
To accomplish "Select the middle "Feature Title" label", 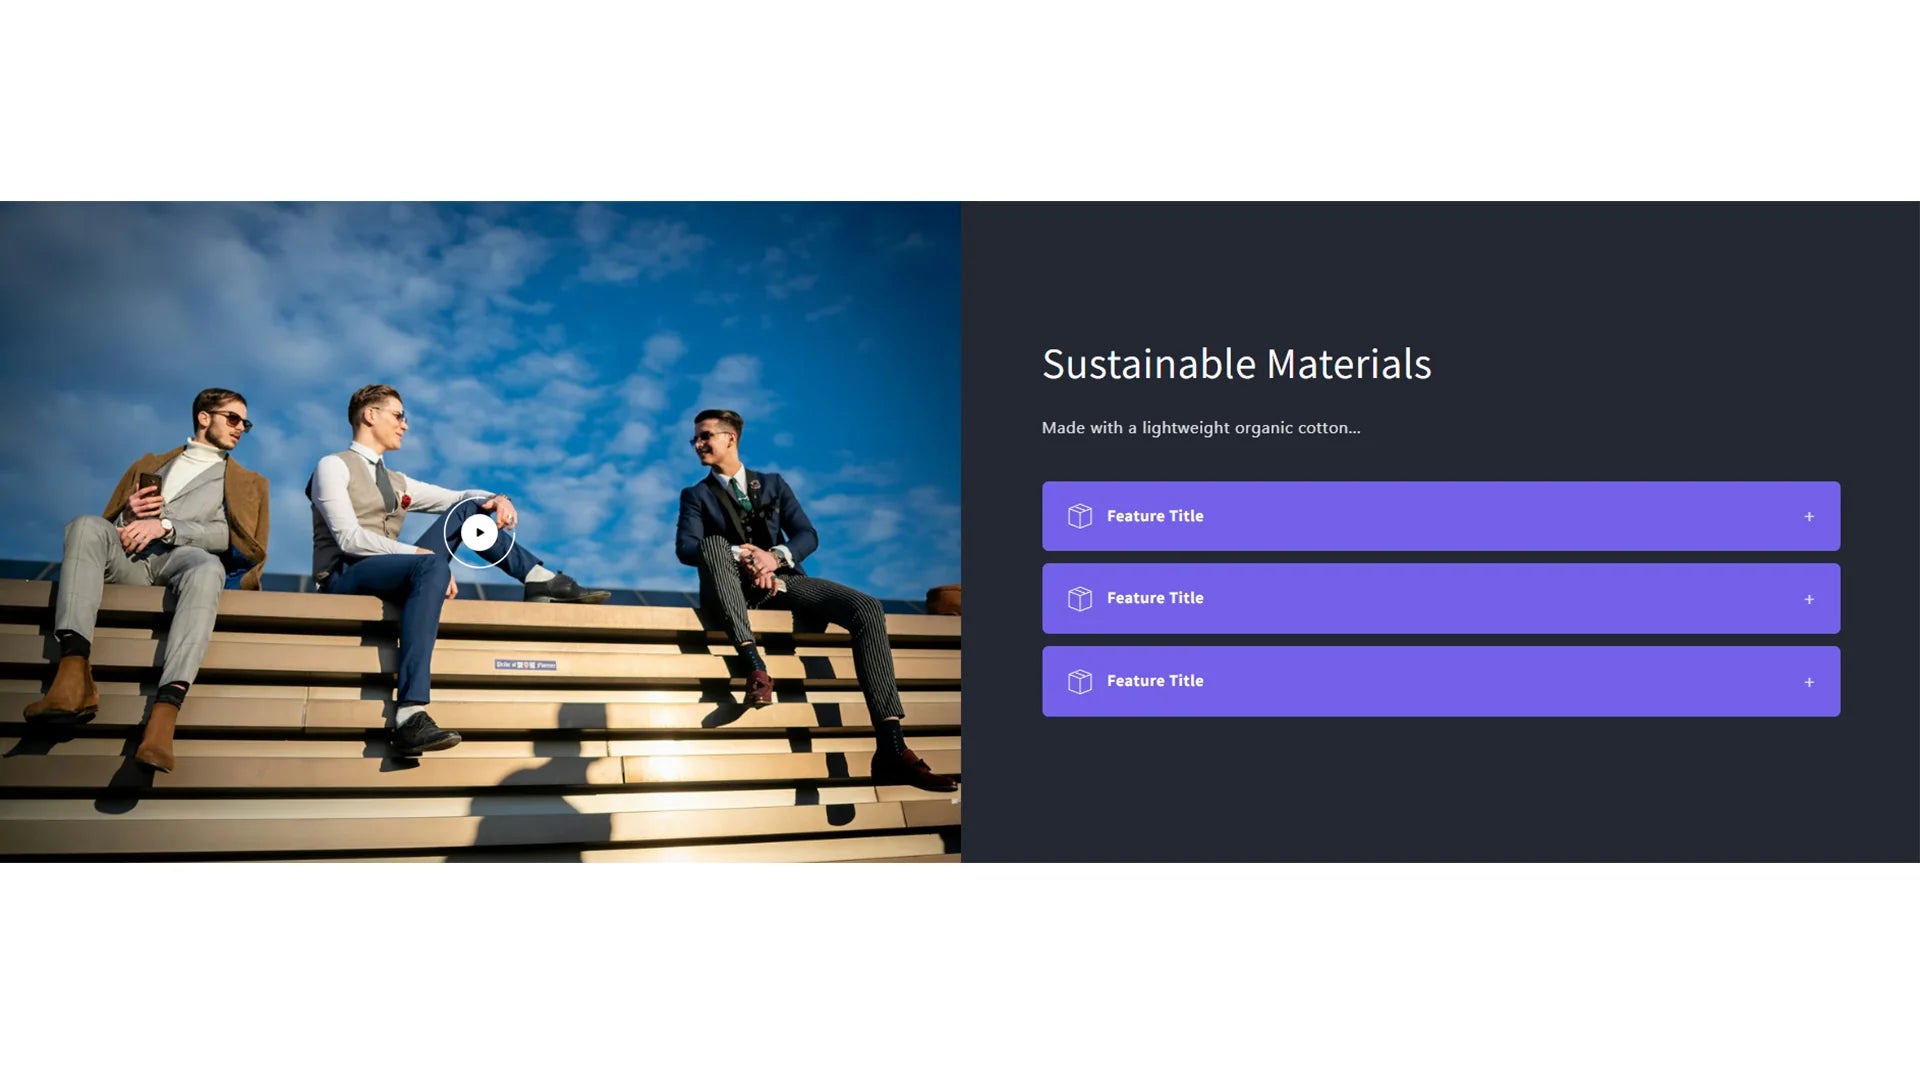I will [x=1155, y=598].
